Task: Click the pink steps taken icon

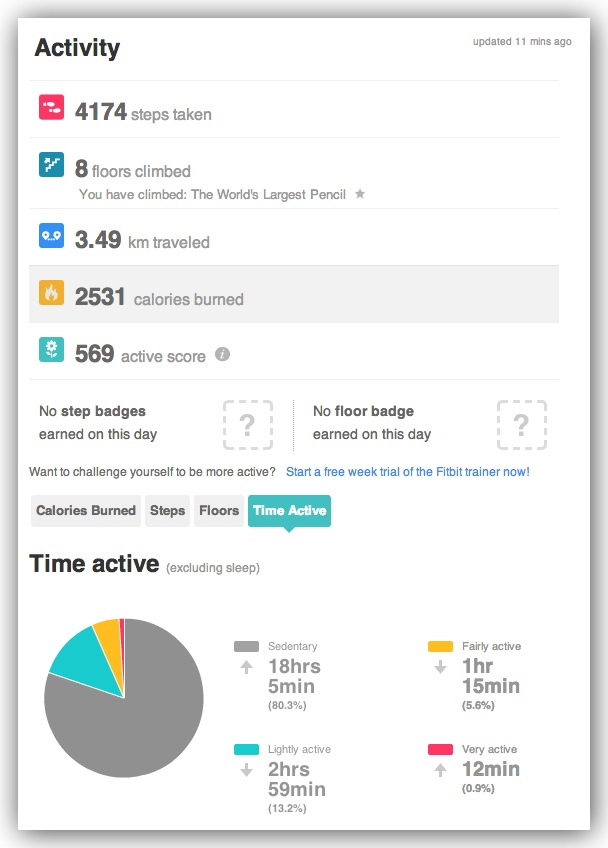Action: pos(51,108)
